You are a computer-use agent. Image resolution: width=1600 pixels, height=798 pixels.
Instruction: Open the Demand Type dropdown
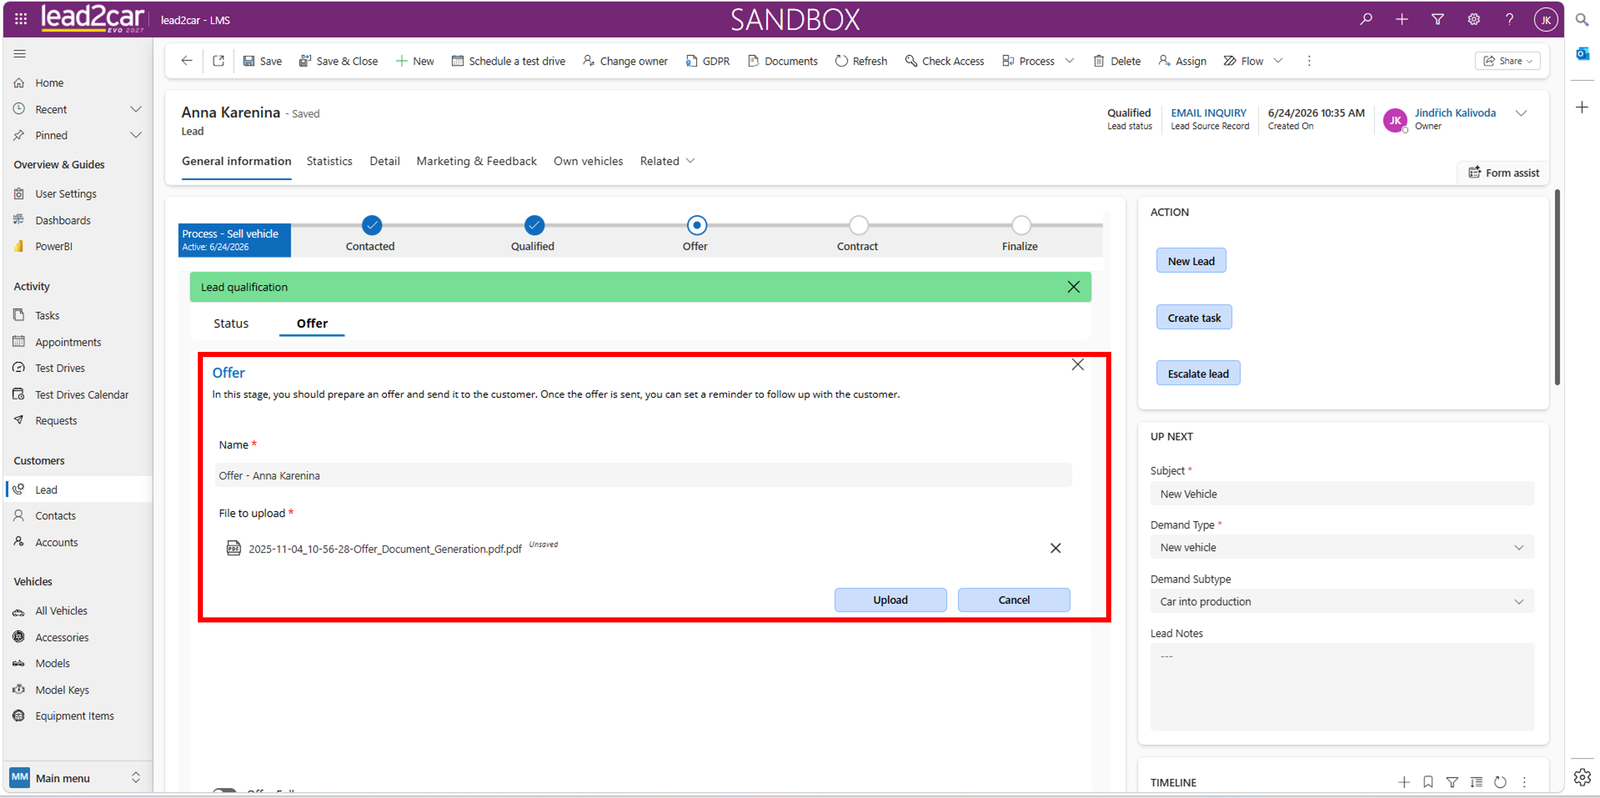pyautogui.click(x=1342, y=548)
